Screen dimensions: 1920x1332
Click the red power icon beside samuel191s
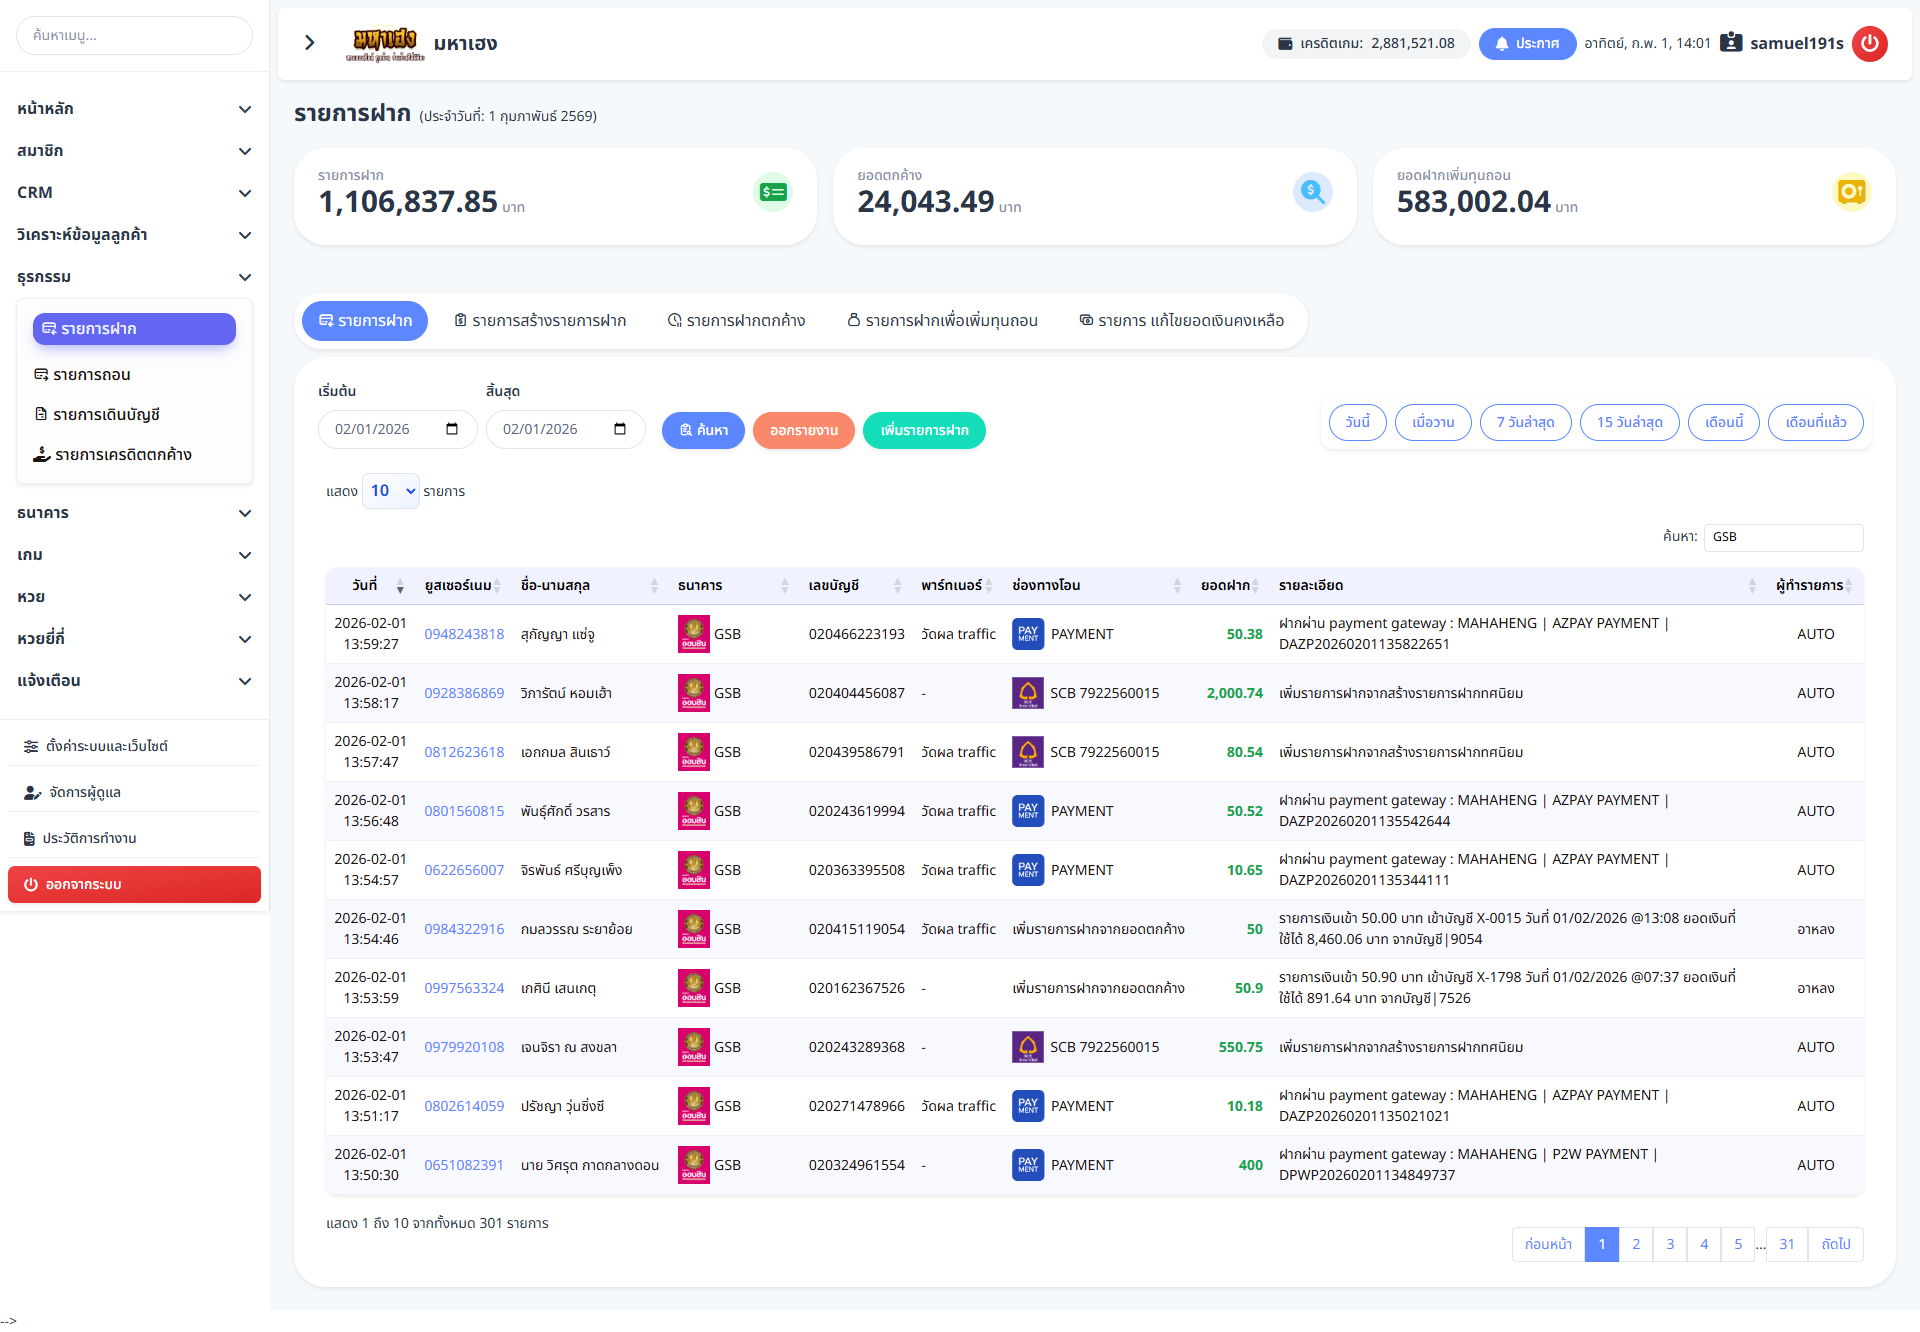(1869, 43)
